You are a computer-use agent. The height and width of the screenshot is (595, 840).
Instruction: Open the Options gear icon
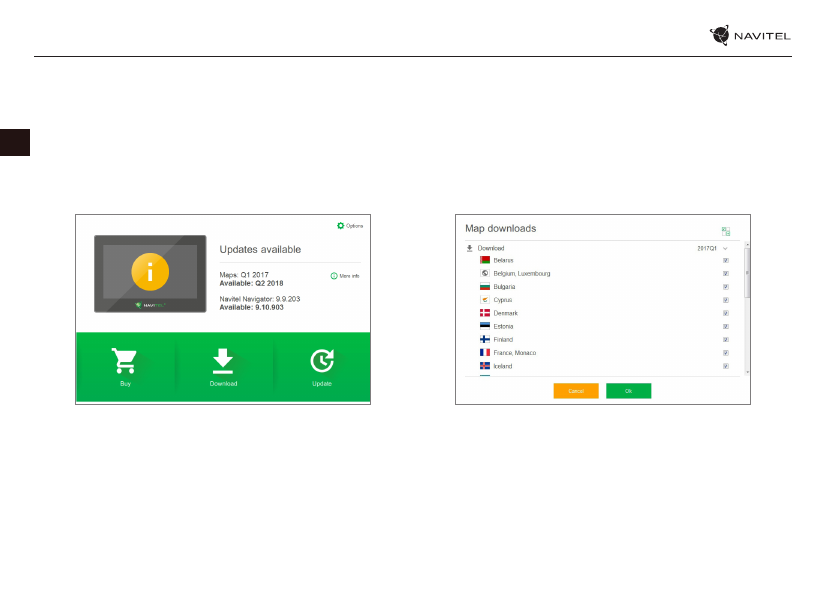(x=340, y=225)
